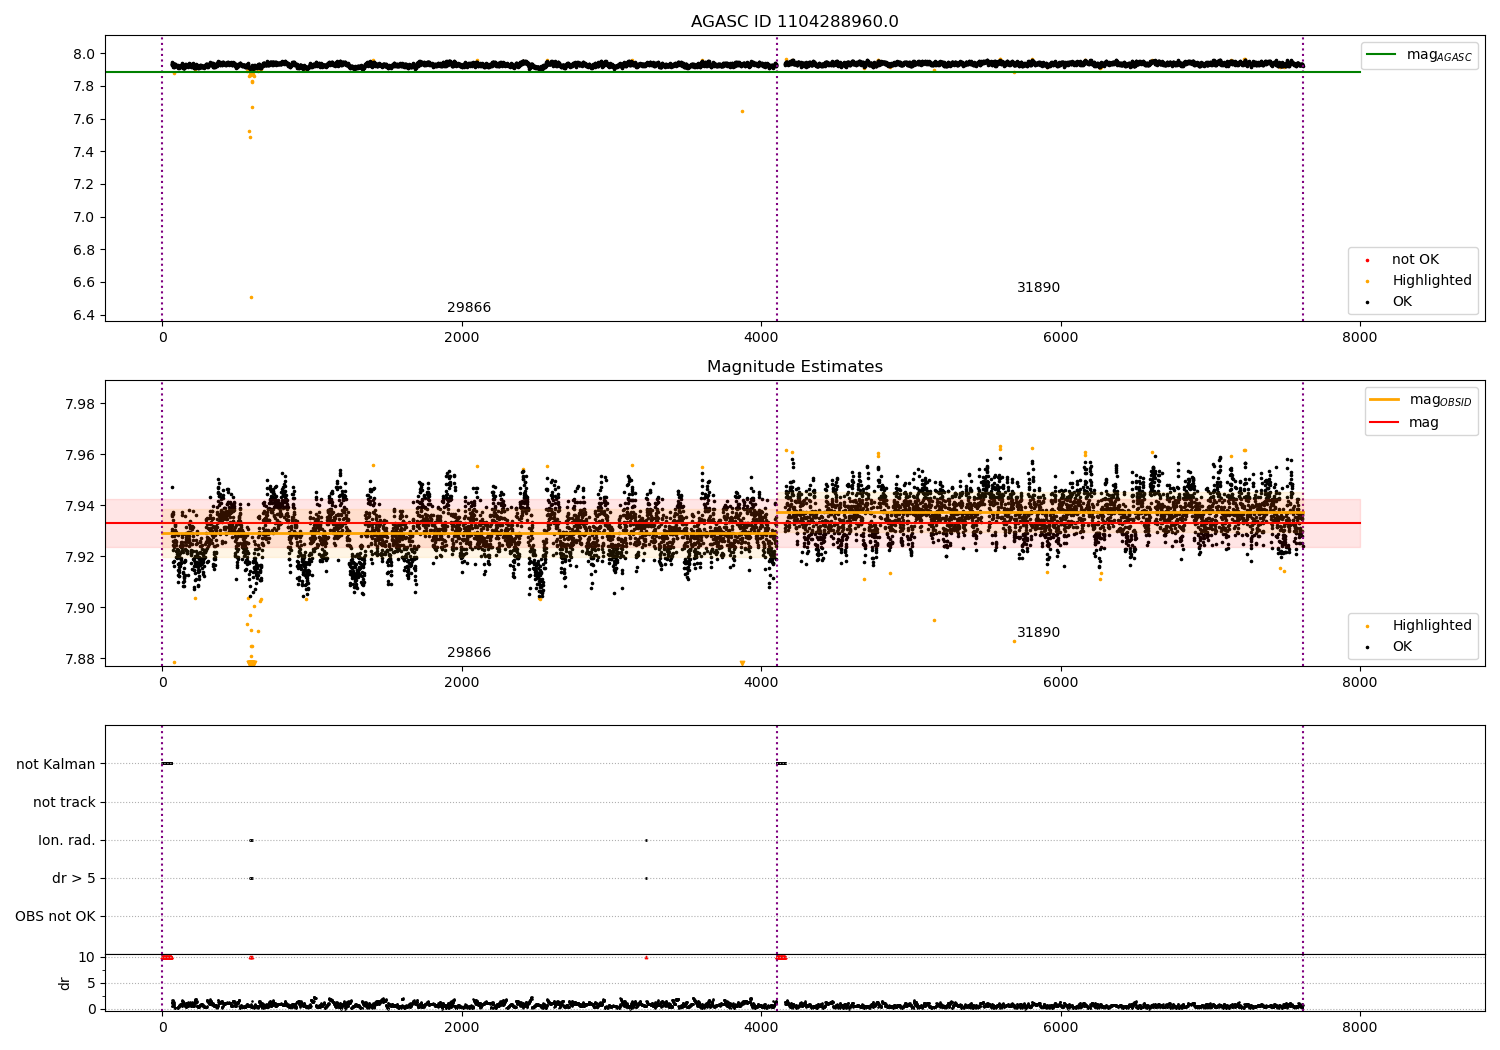Click the 4000 x-axis tick under Magnitude Estimates plot
Screen dimensions: 1500x1050
point(761,683)
